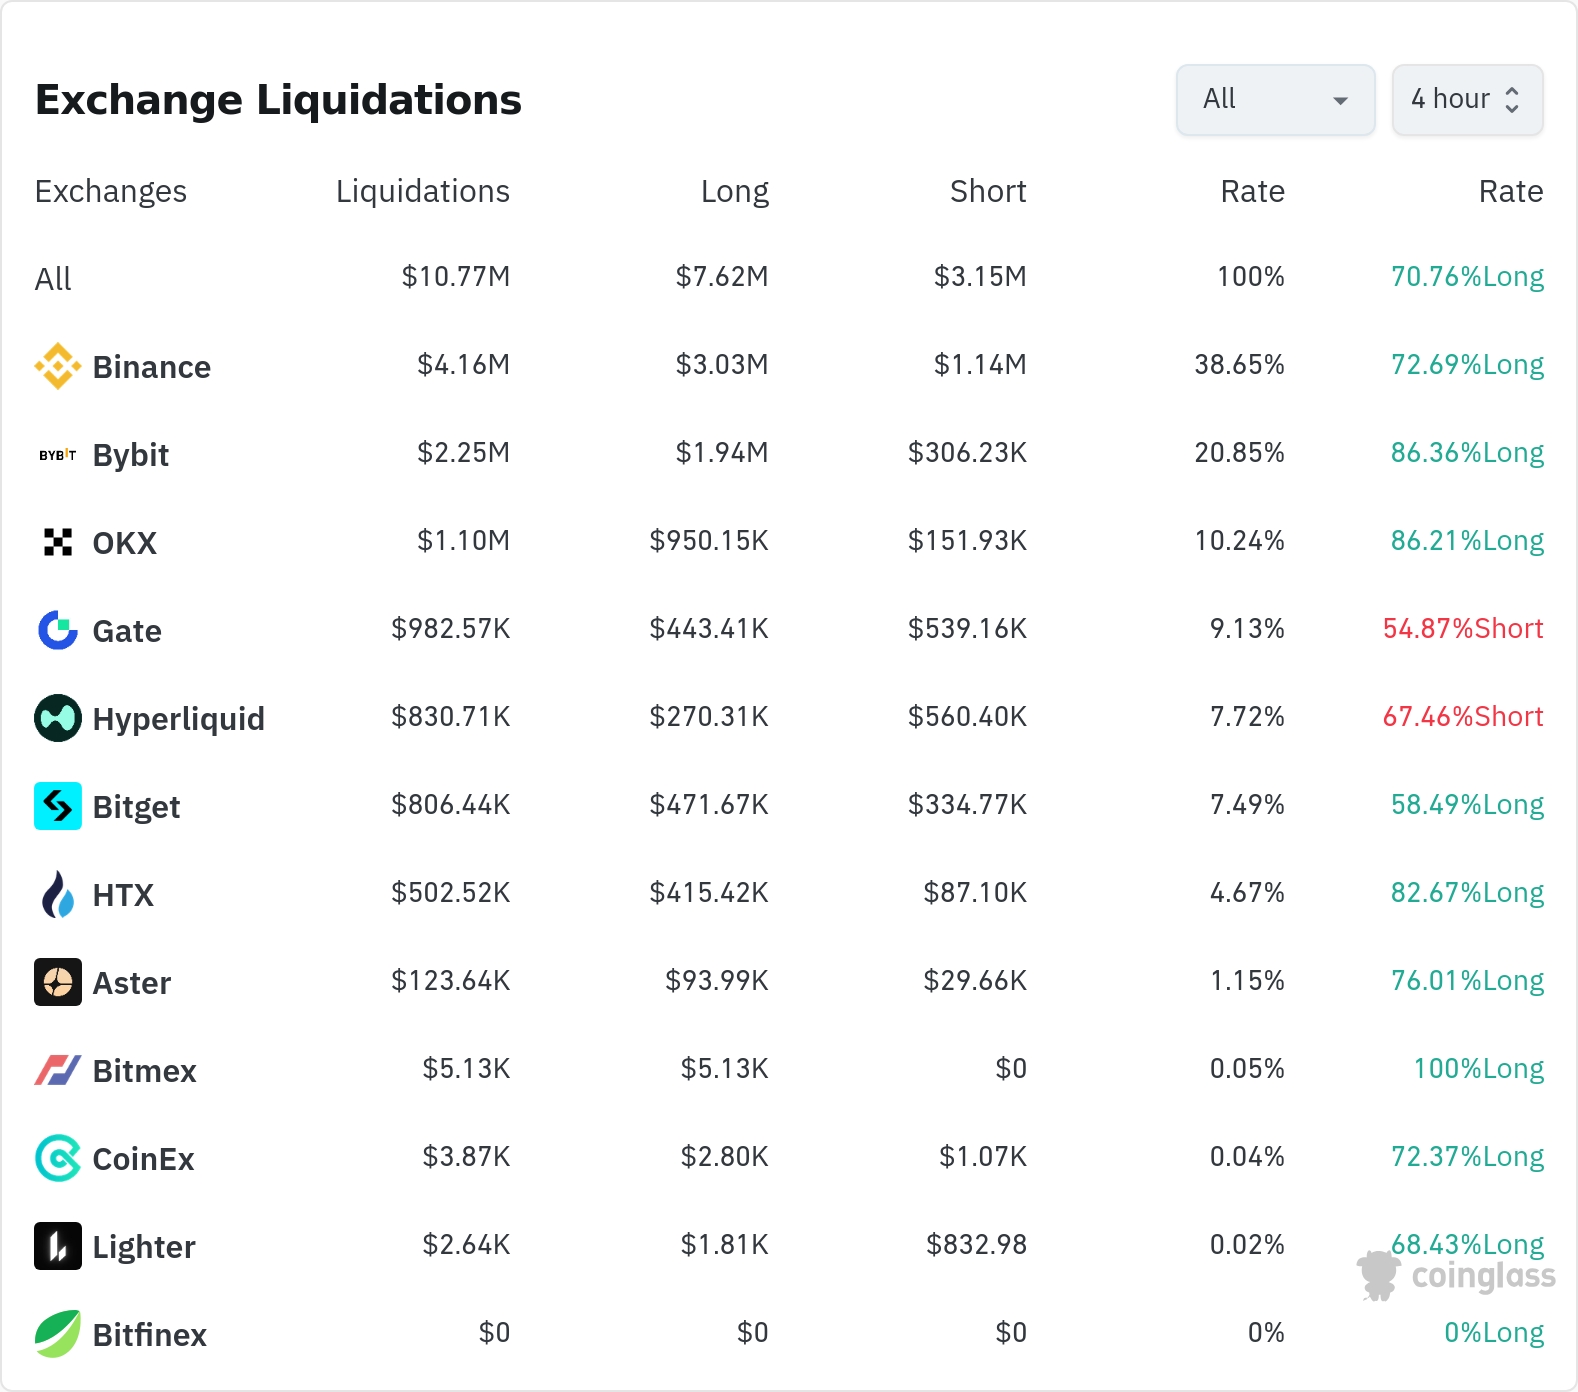This screenshot has height=1392, width=1578.
Task: Click the Lighter logo icon
Action: (x=58, y=1246)
